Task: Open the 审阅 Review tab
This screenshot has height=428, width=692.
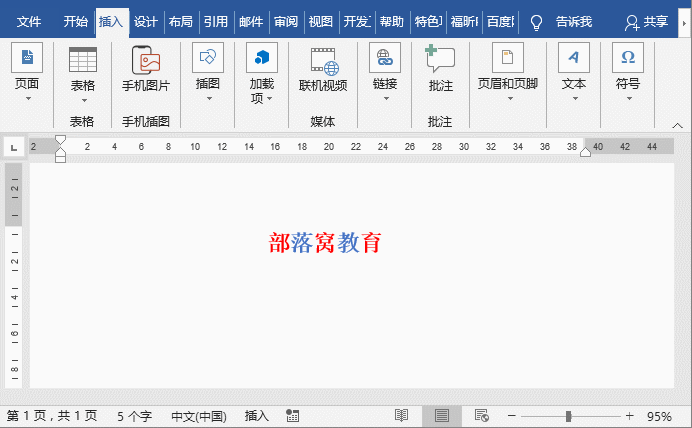Action: pyautogui.click(x=286, y=22)
